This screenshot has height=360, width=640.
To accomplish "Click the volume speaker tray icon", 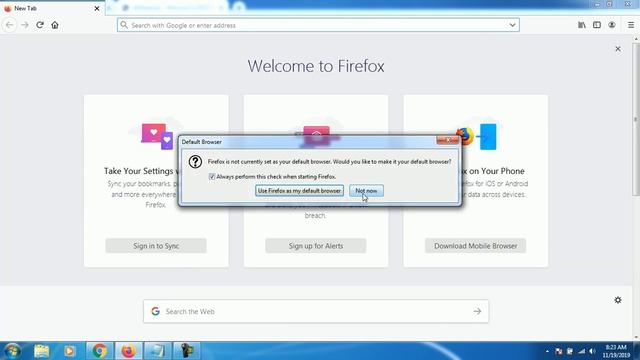I will [x=592, y=351].
